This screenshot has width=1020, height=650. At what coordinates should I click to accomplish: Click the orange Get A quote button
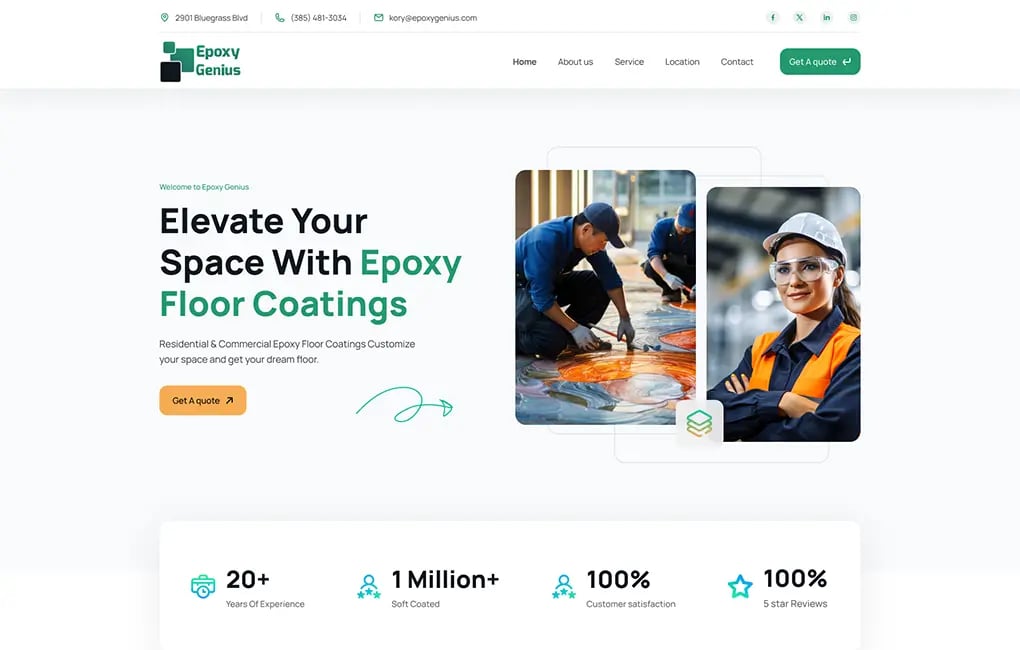click(203, 400)
